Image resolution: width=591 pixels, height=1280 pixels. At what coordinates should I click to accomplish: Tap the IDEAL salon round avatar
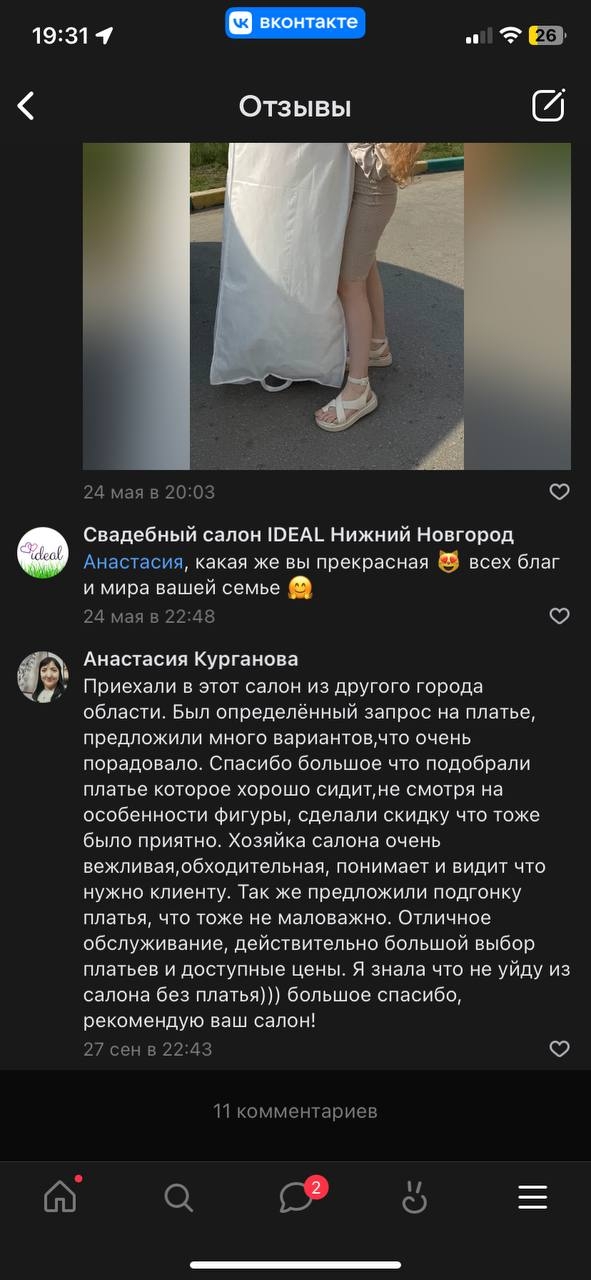click(x=43, y=552)
